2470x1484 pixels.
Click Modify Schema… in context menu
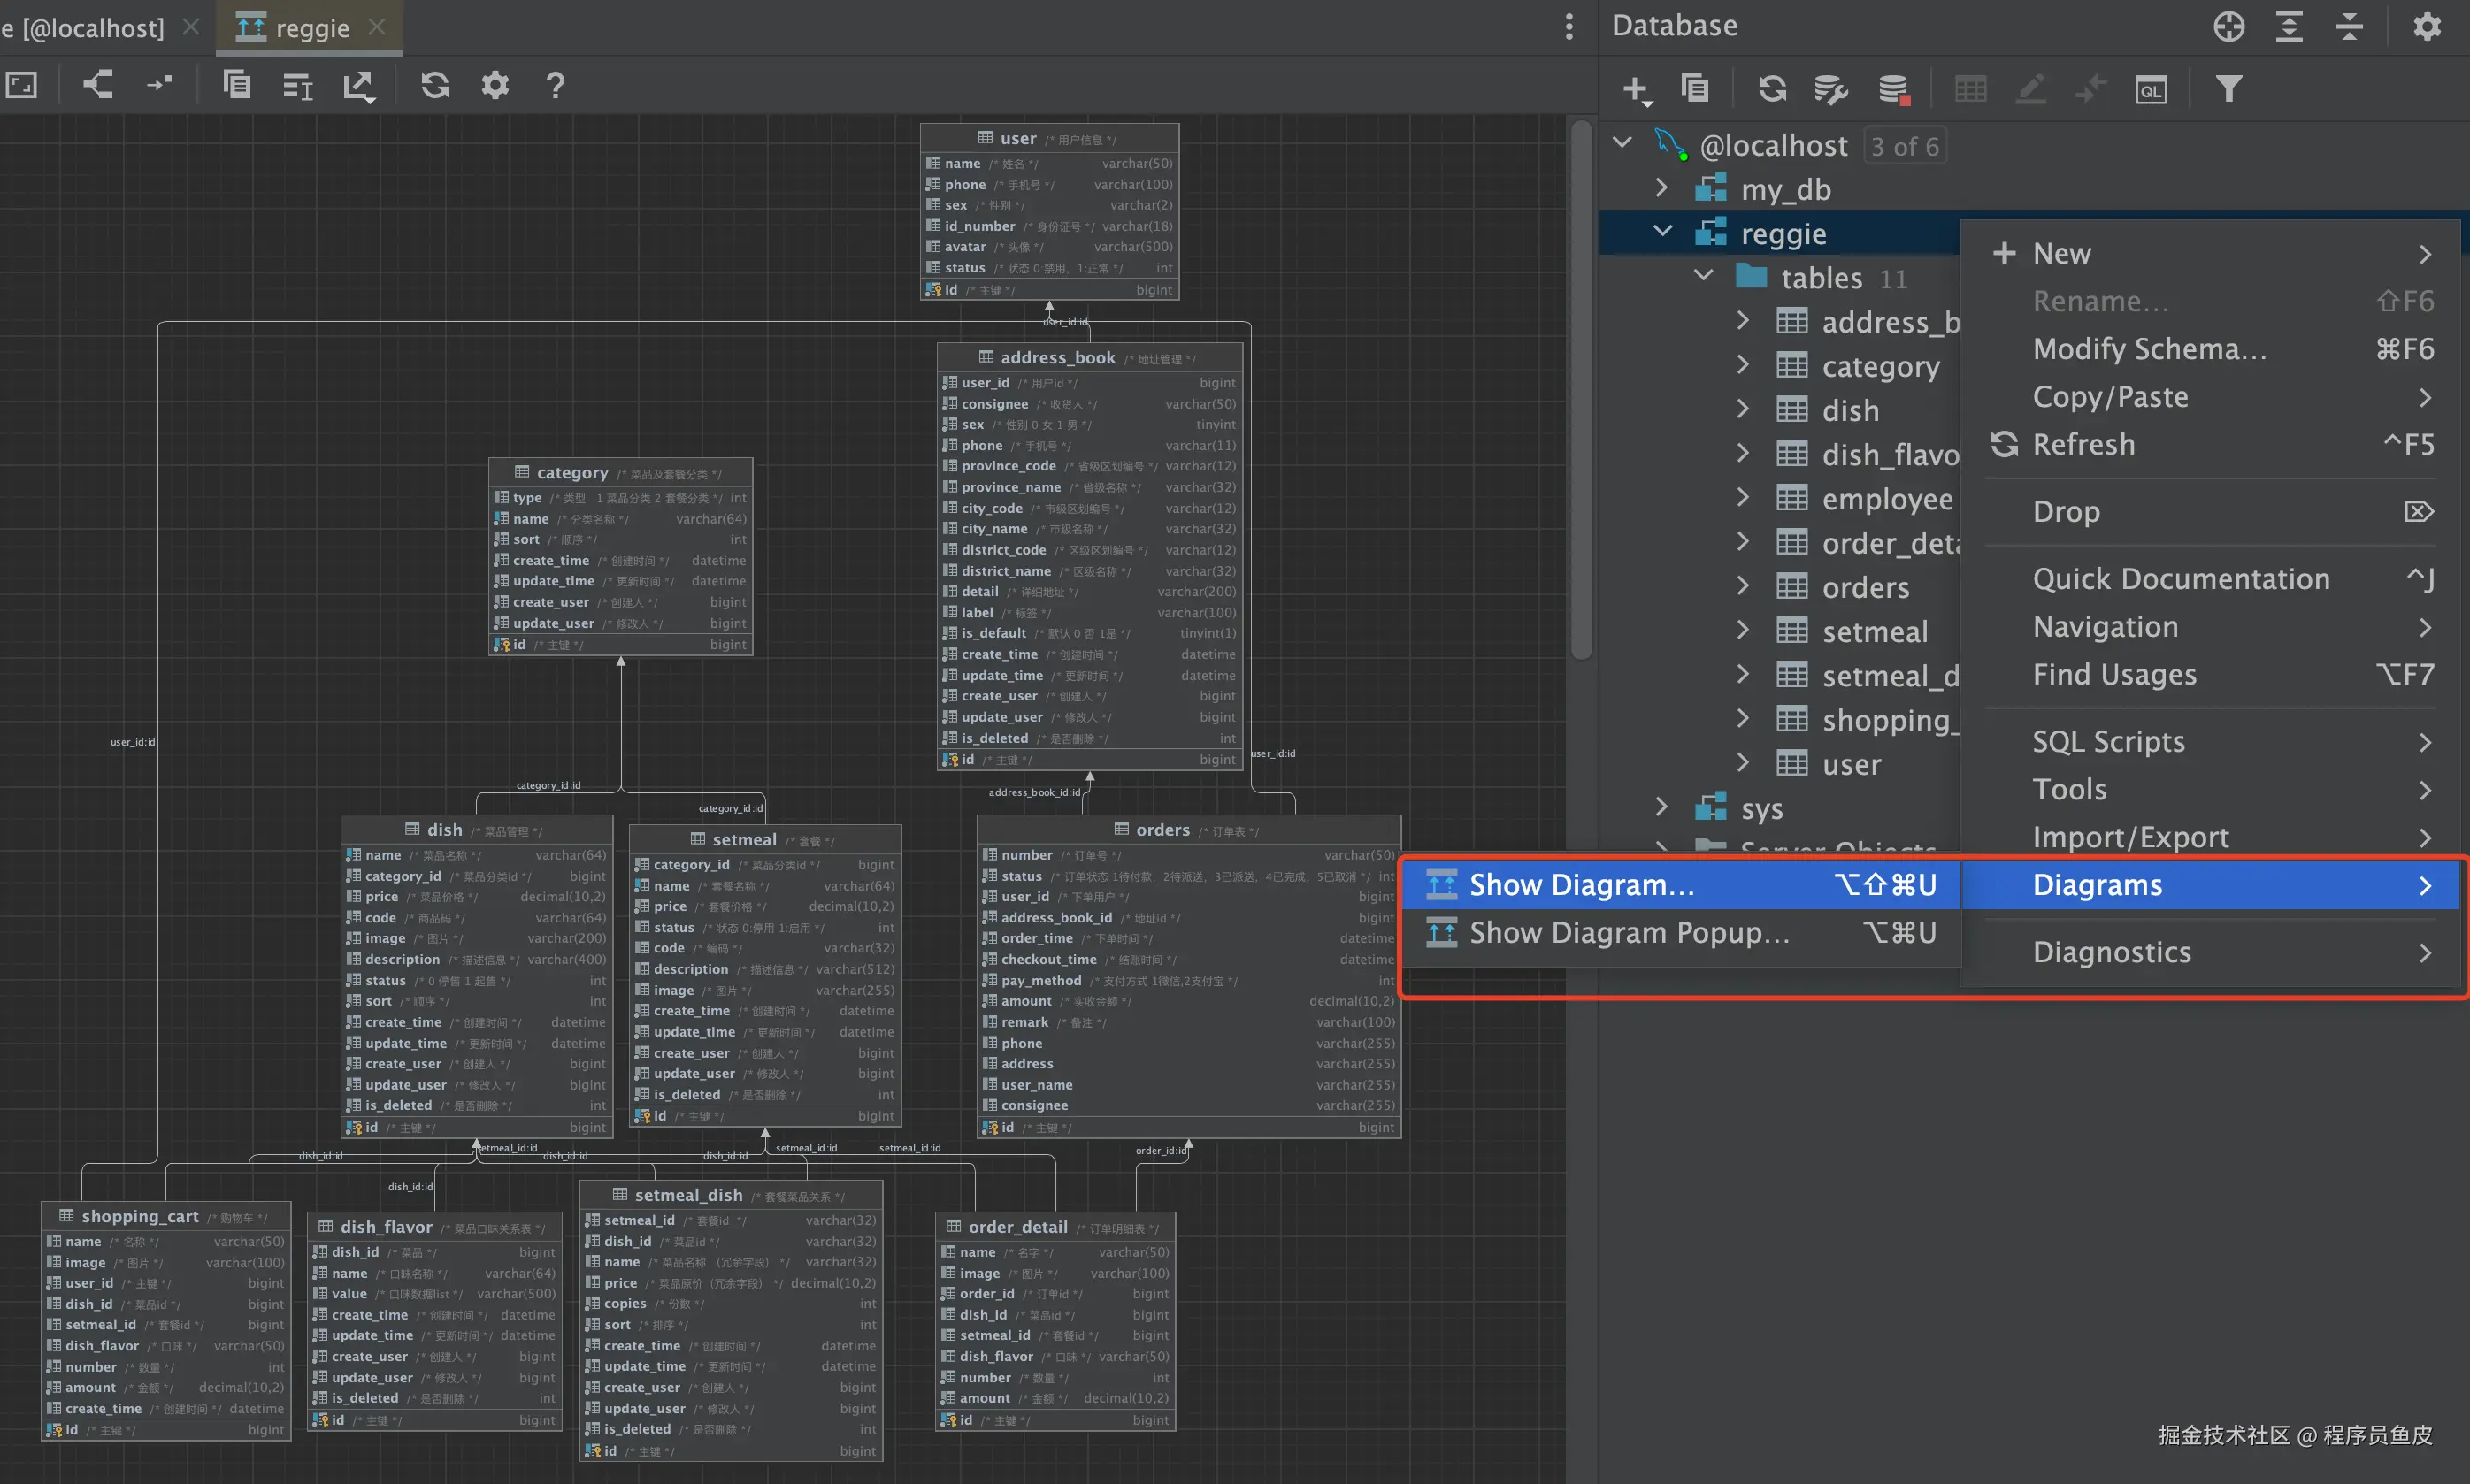tap(2149, 349)
